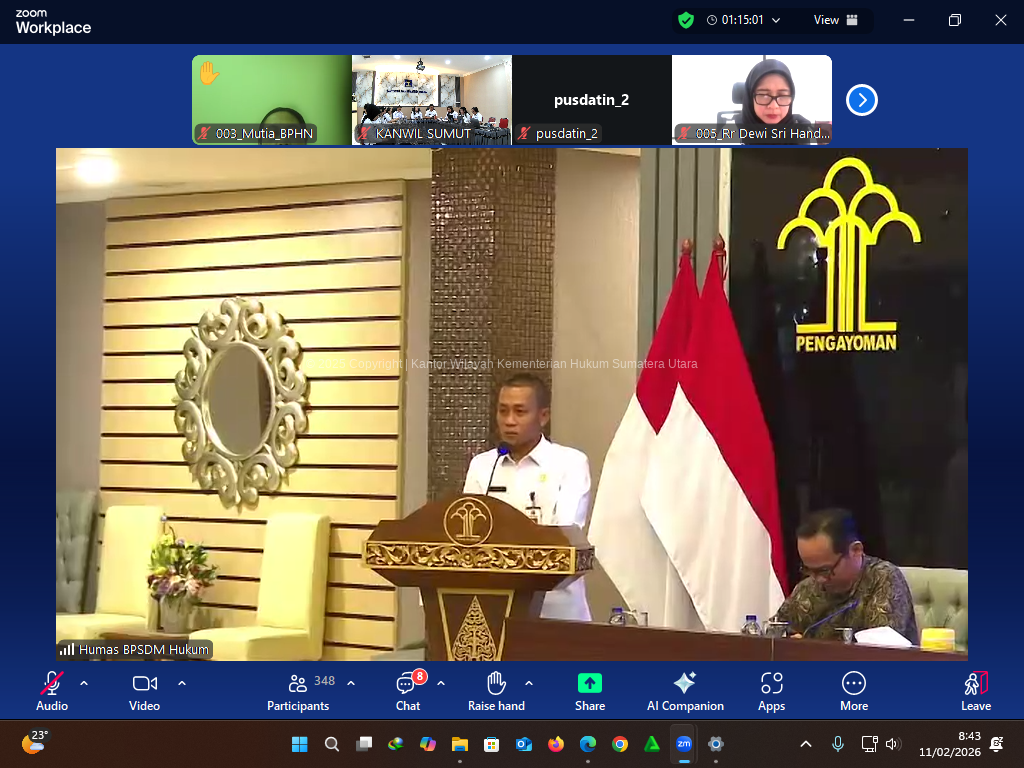Unmute the microphone via Audio button

tap(52, 691)
